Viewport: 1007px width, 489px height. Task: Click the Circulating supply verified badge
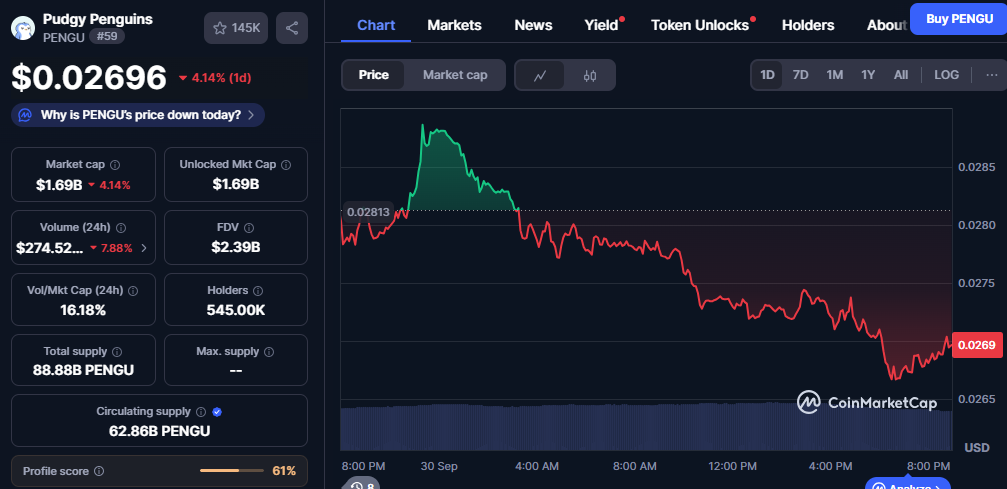[x=217, y=412]
